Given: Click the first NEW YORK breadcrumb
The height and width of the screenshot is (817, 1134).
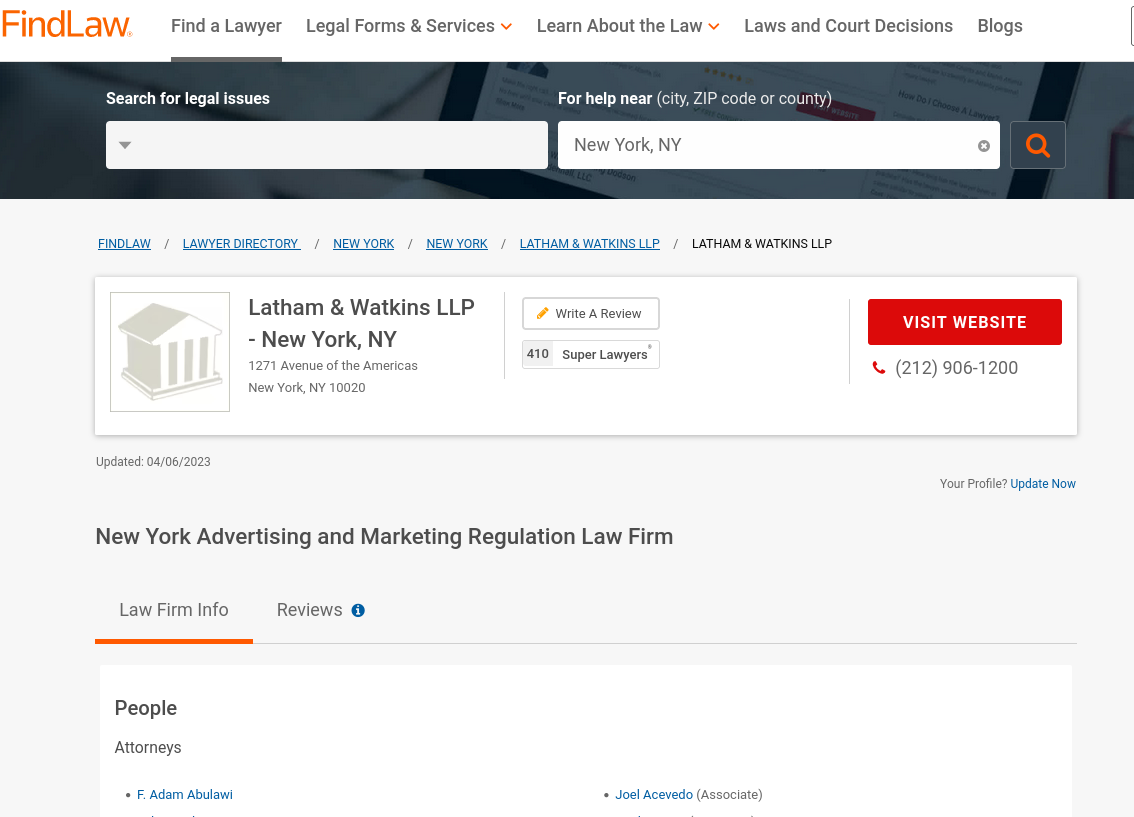Looking at the screenshot, I should [x=364, y=244].
